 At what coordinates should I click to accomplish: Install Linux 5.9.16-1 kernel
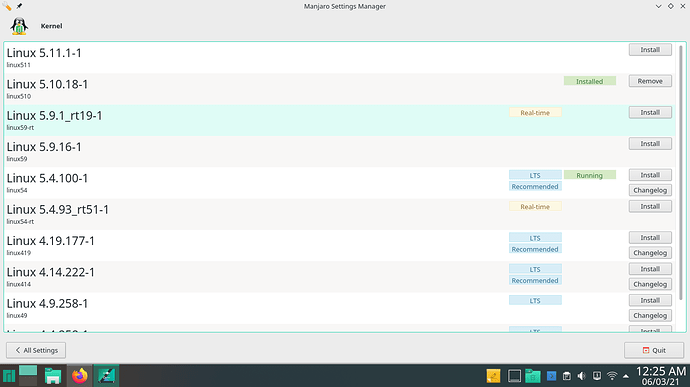650,144
